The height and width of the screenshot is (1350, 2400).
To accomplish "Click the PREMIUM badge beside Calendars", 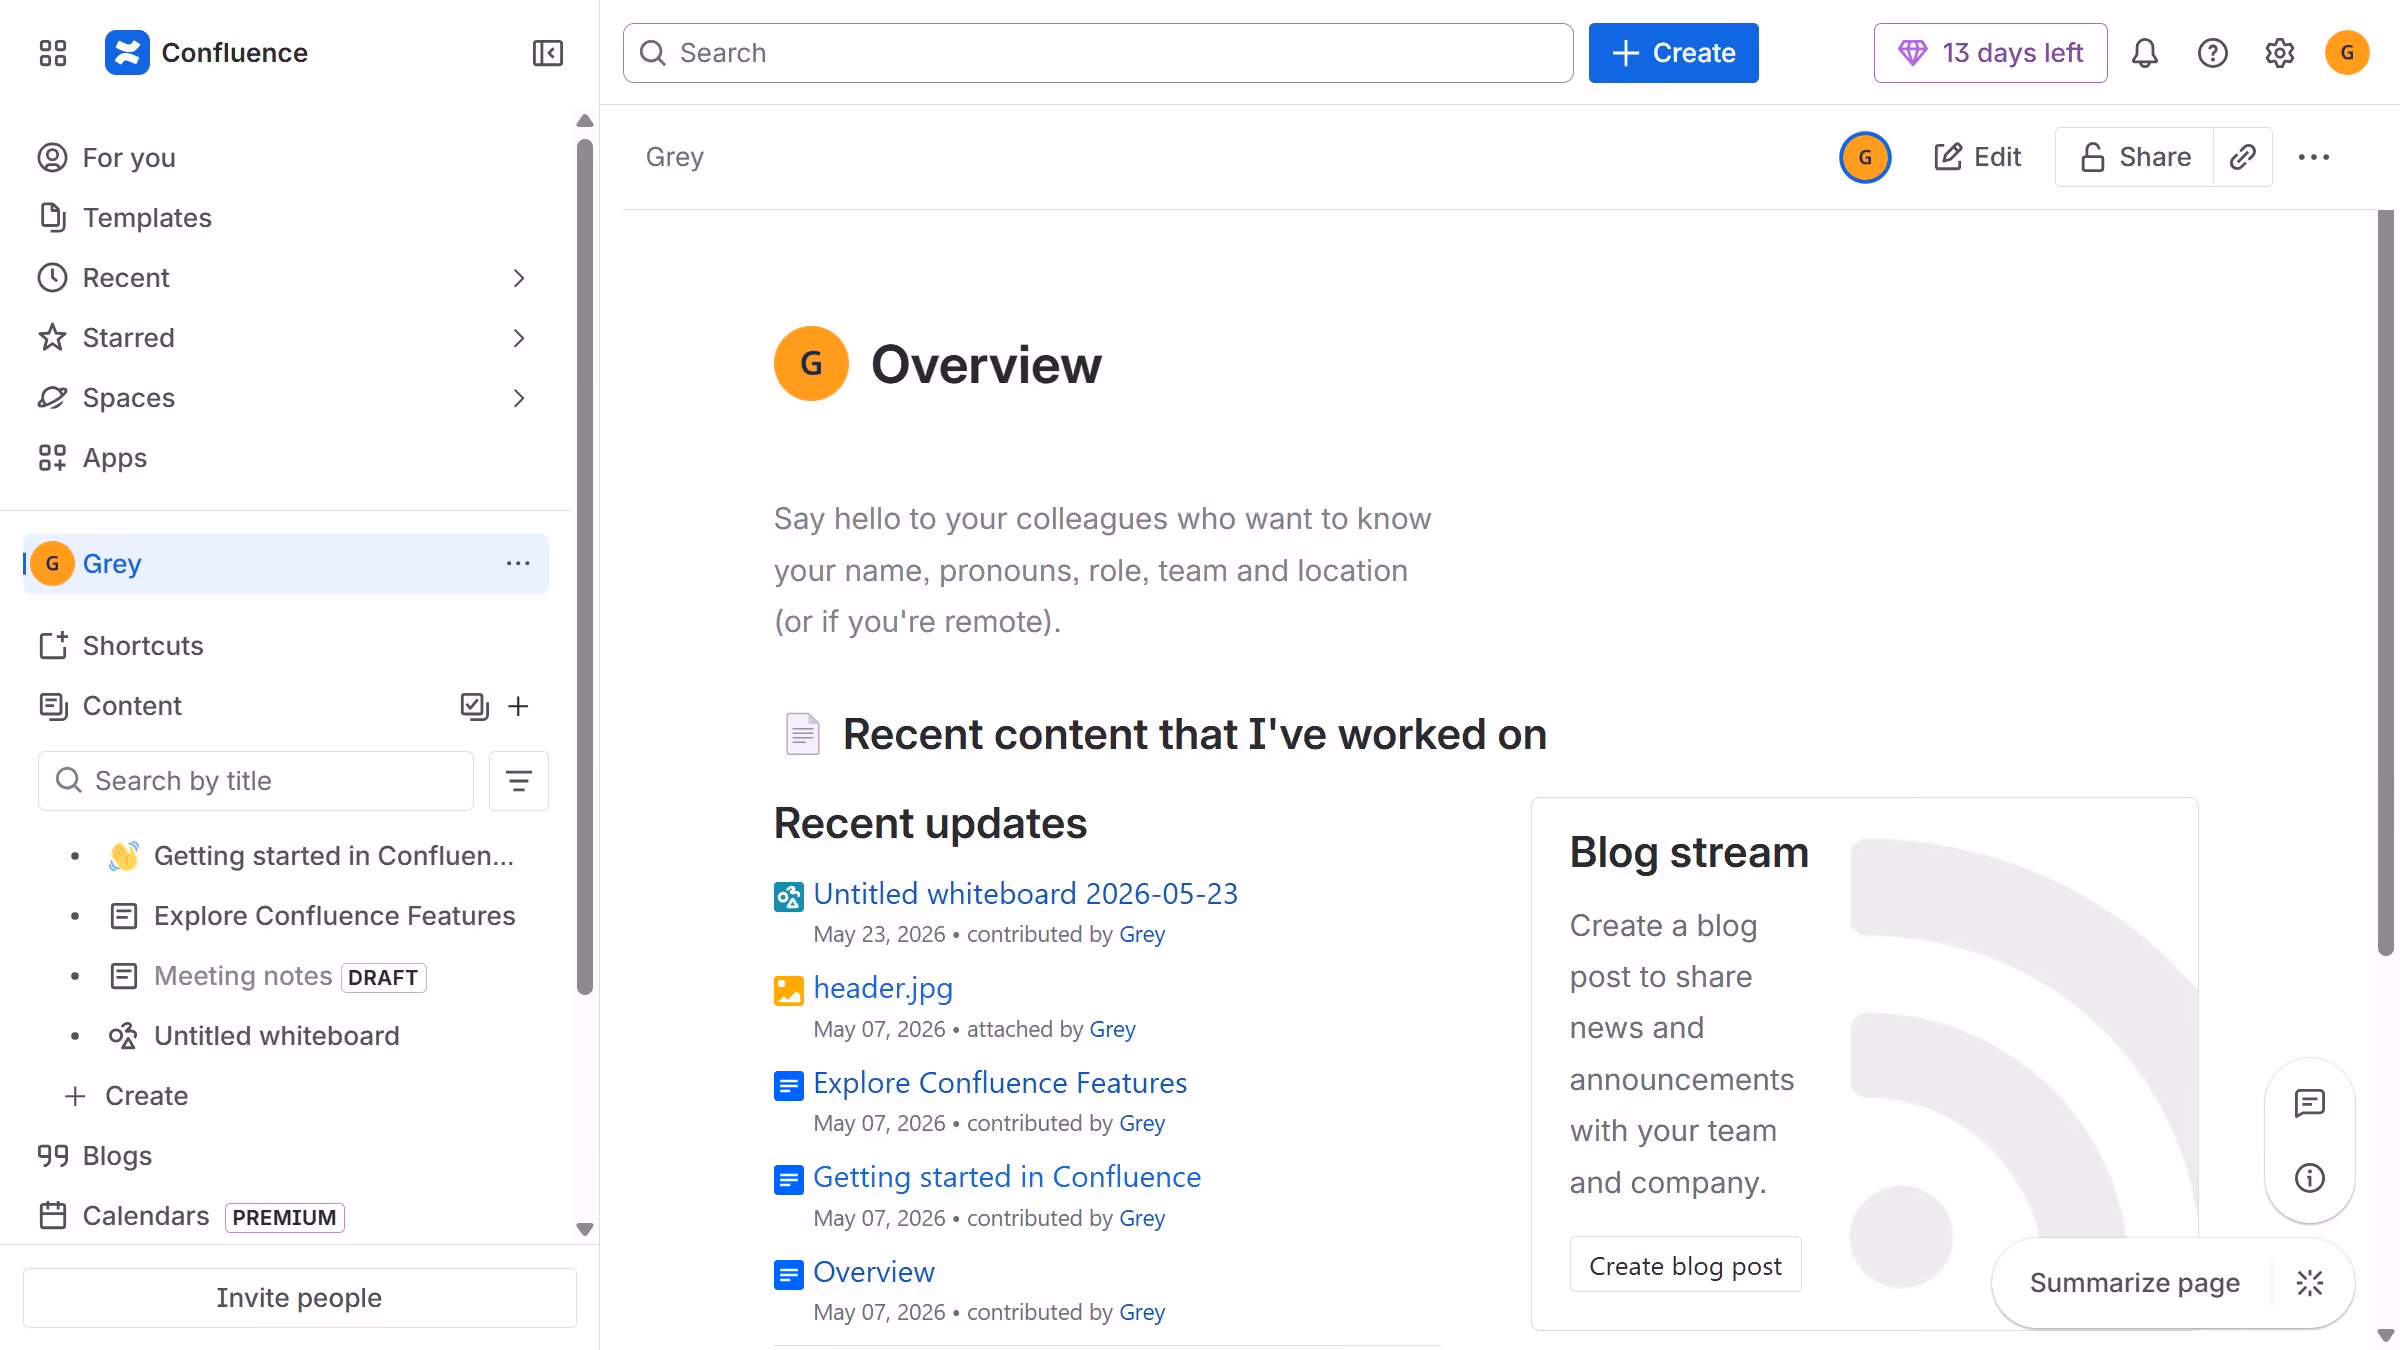I will pos(284,1217).
